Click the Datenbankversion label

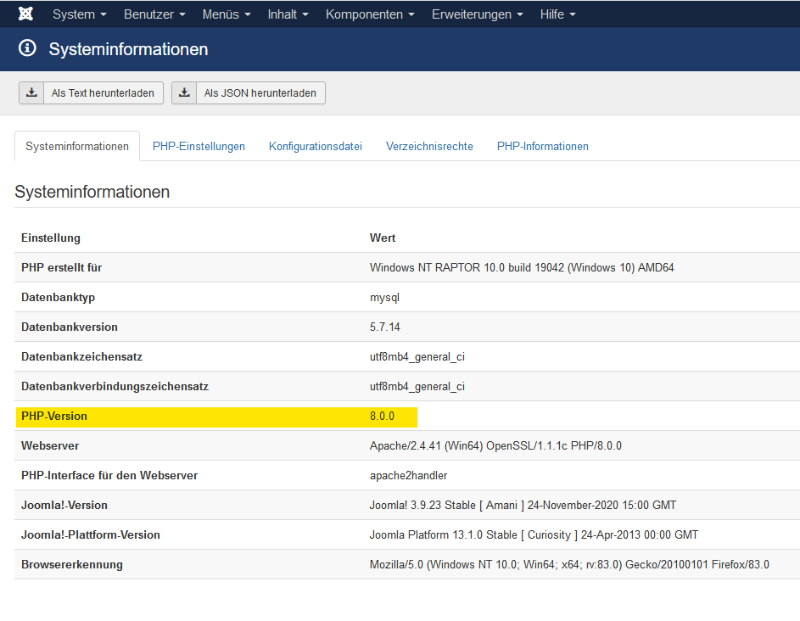tap(69, 327)
